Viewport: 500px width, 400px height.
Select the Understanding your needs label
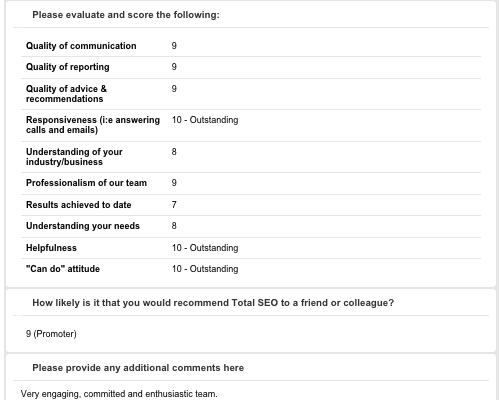coord(83,226)
